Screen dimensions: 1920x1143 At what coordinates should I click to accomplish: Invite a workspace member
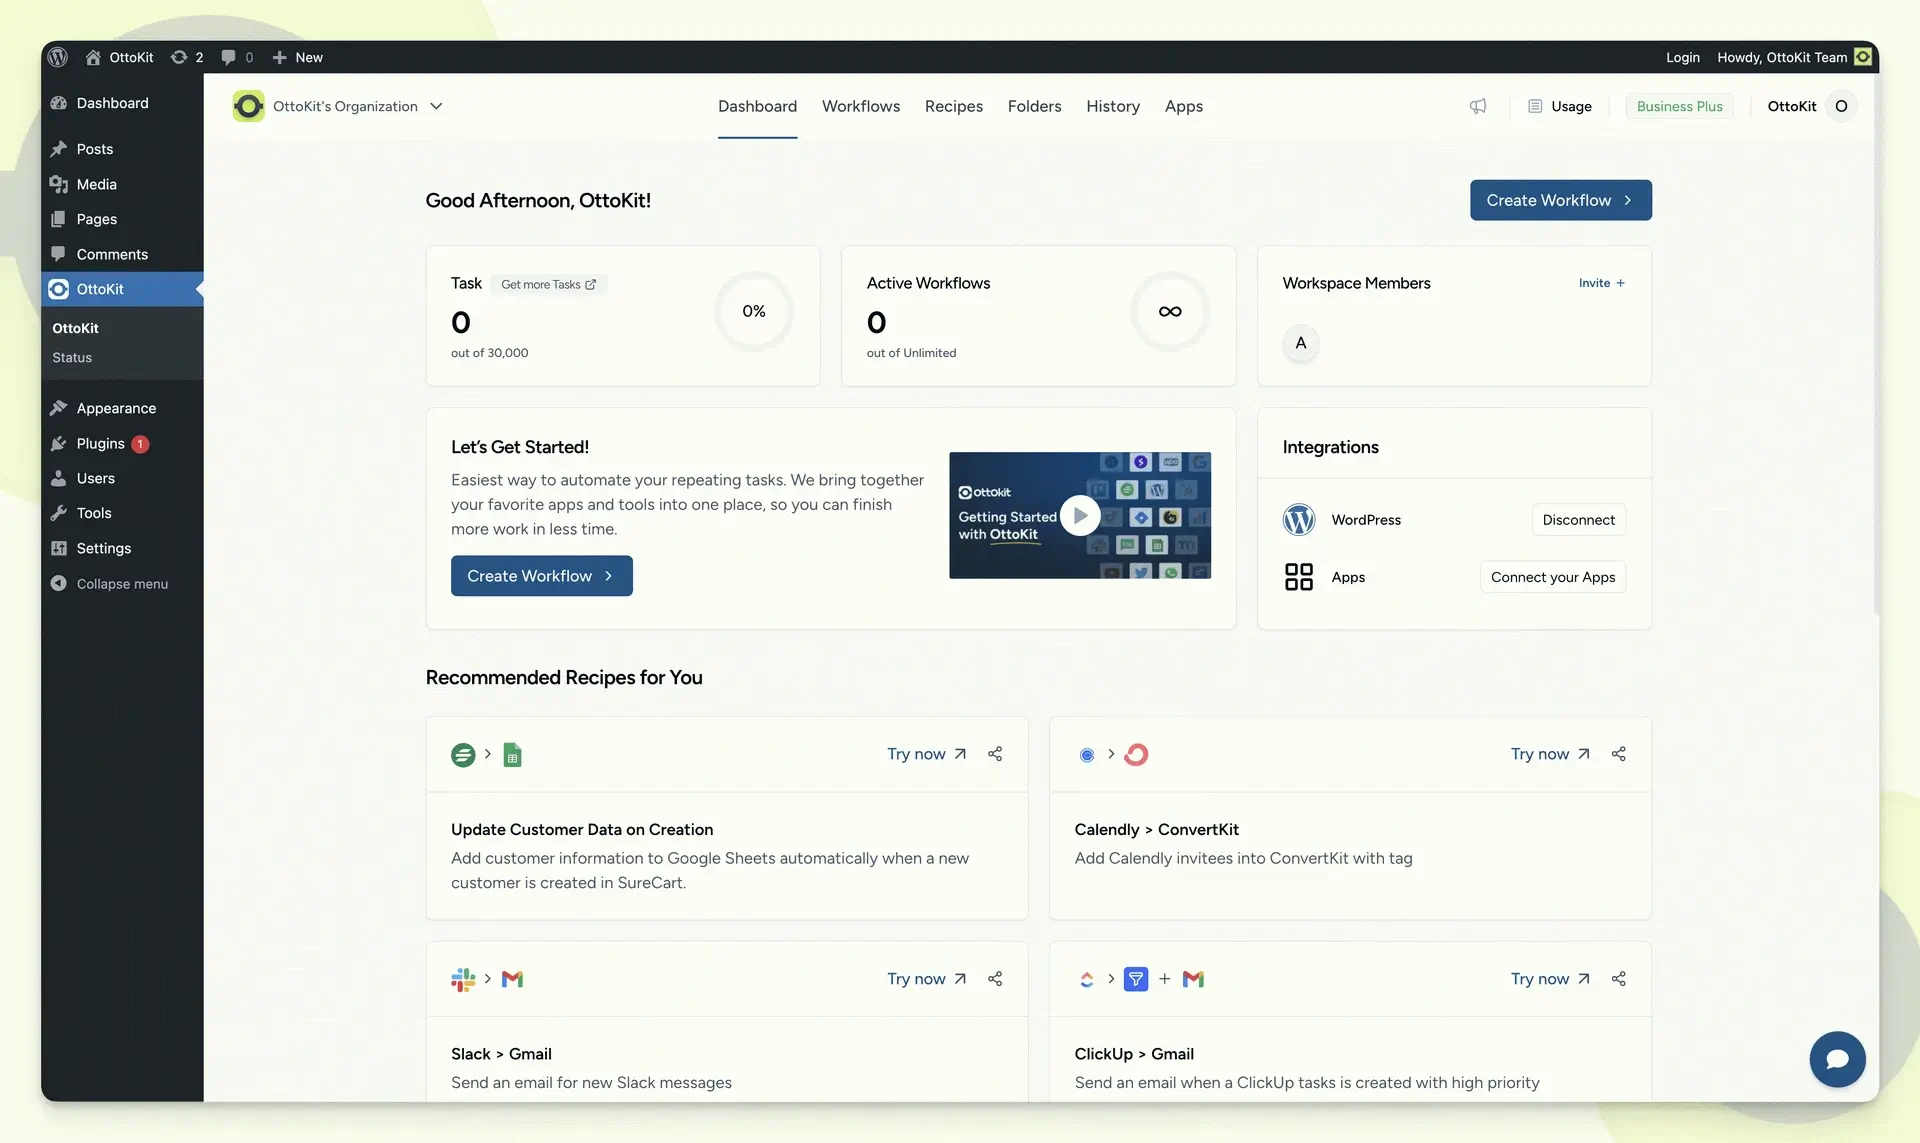pyautogui.click(x=1602, y=283)
